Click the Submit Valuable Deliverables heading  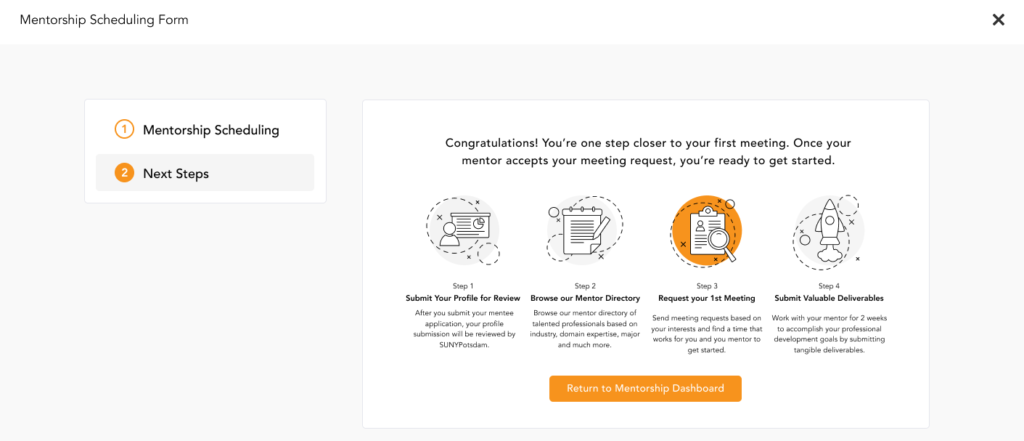click(829, 298)
